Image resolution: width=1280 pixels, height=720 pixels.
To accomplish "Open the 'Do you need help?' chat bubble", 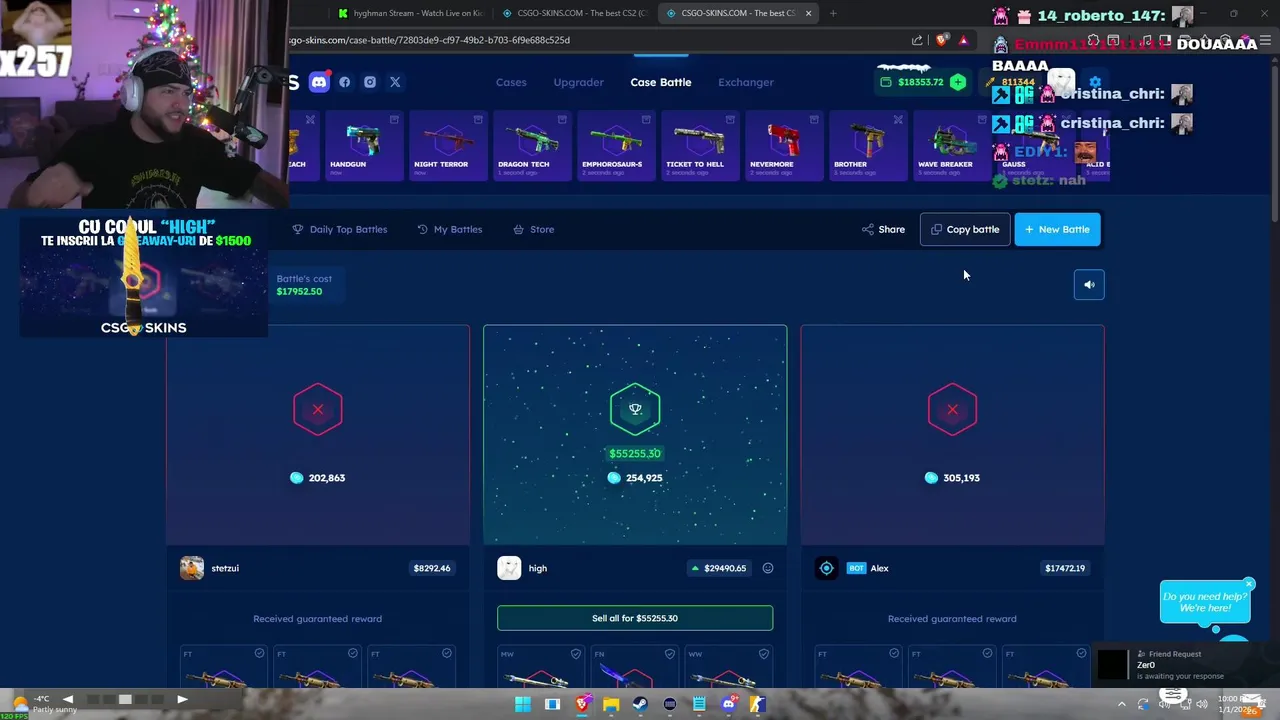I will (1205, 602).
